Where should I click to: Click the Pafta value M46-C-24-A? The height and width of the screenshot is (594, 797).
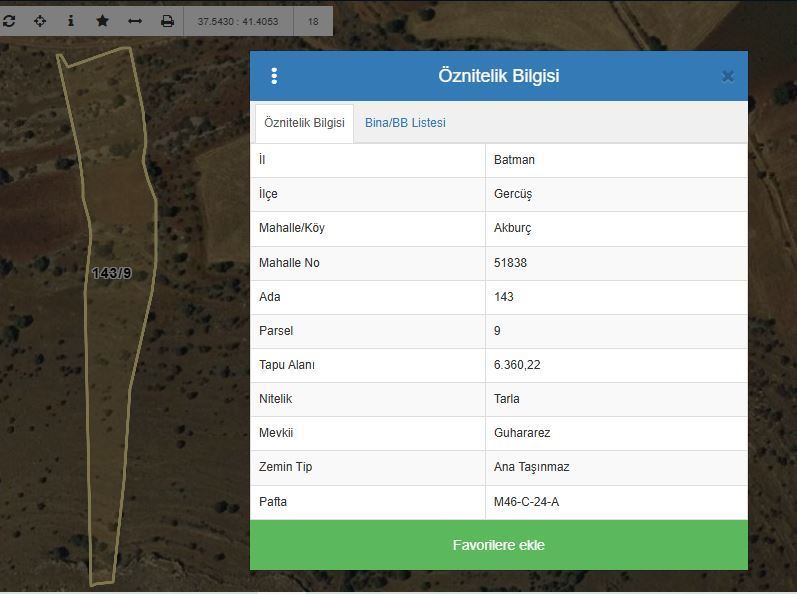coord(526,502)
